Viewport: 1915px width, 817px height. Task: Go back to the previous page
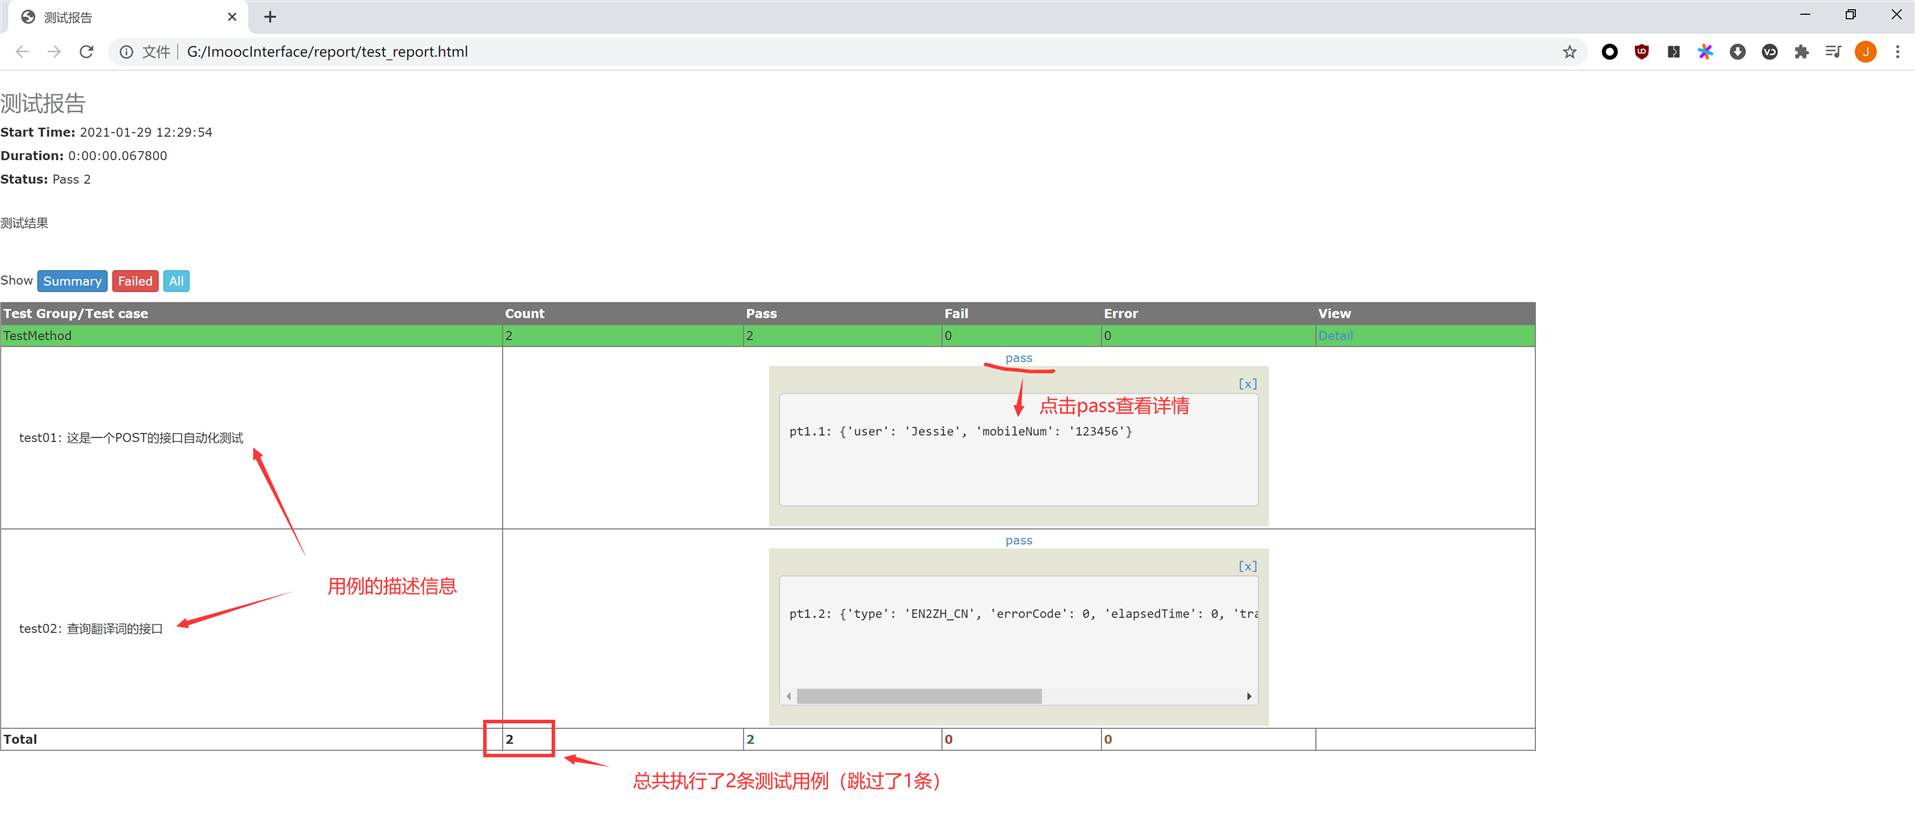[22, 52]
